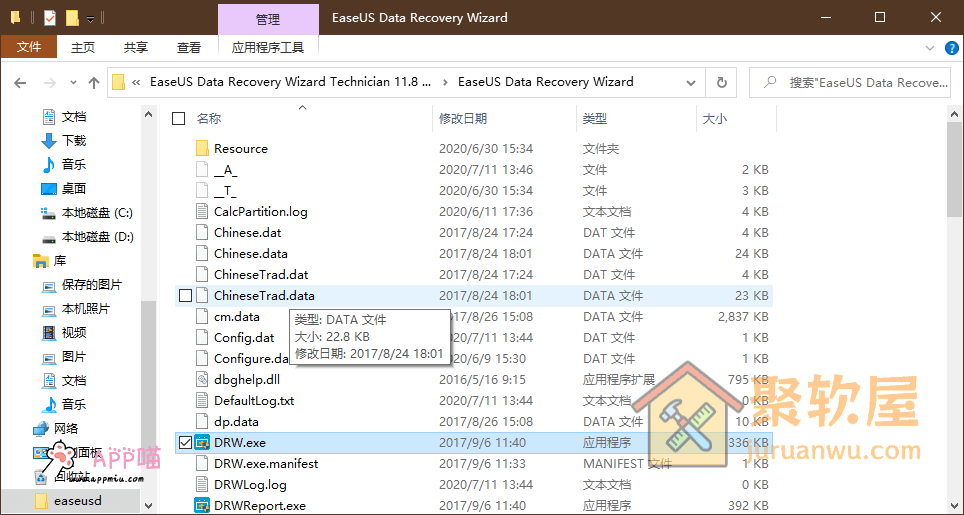
Task: Click the DRWReport.exe application icon
Action: [202, 506]
